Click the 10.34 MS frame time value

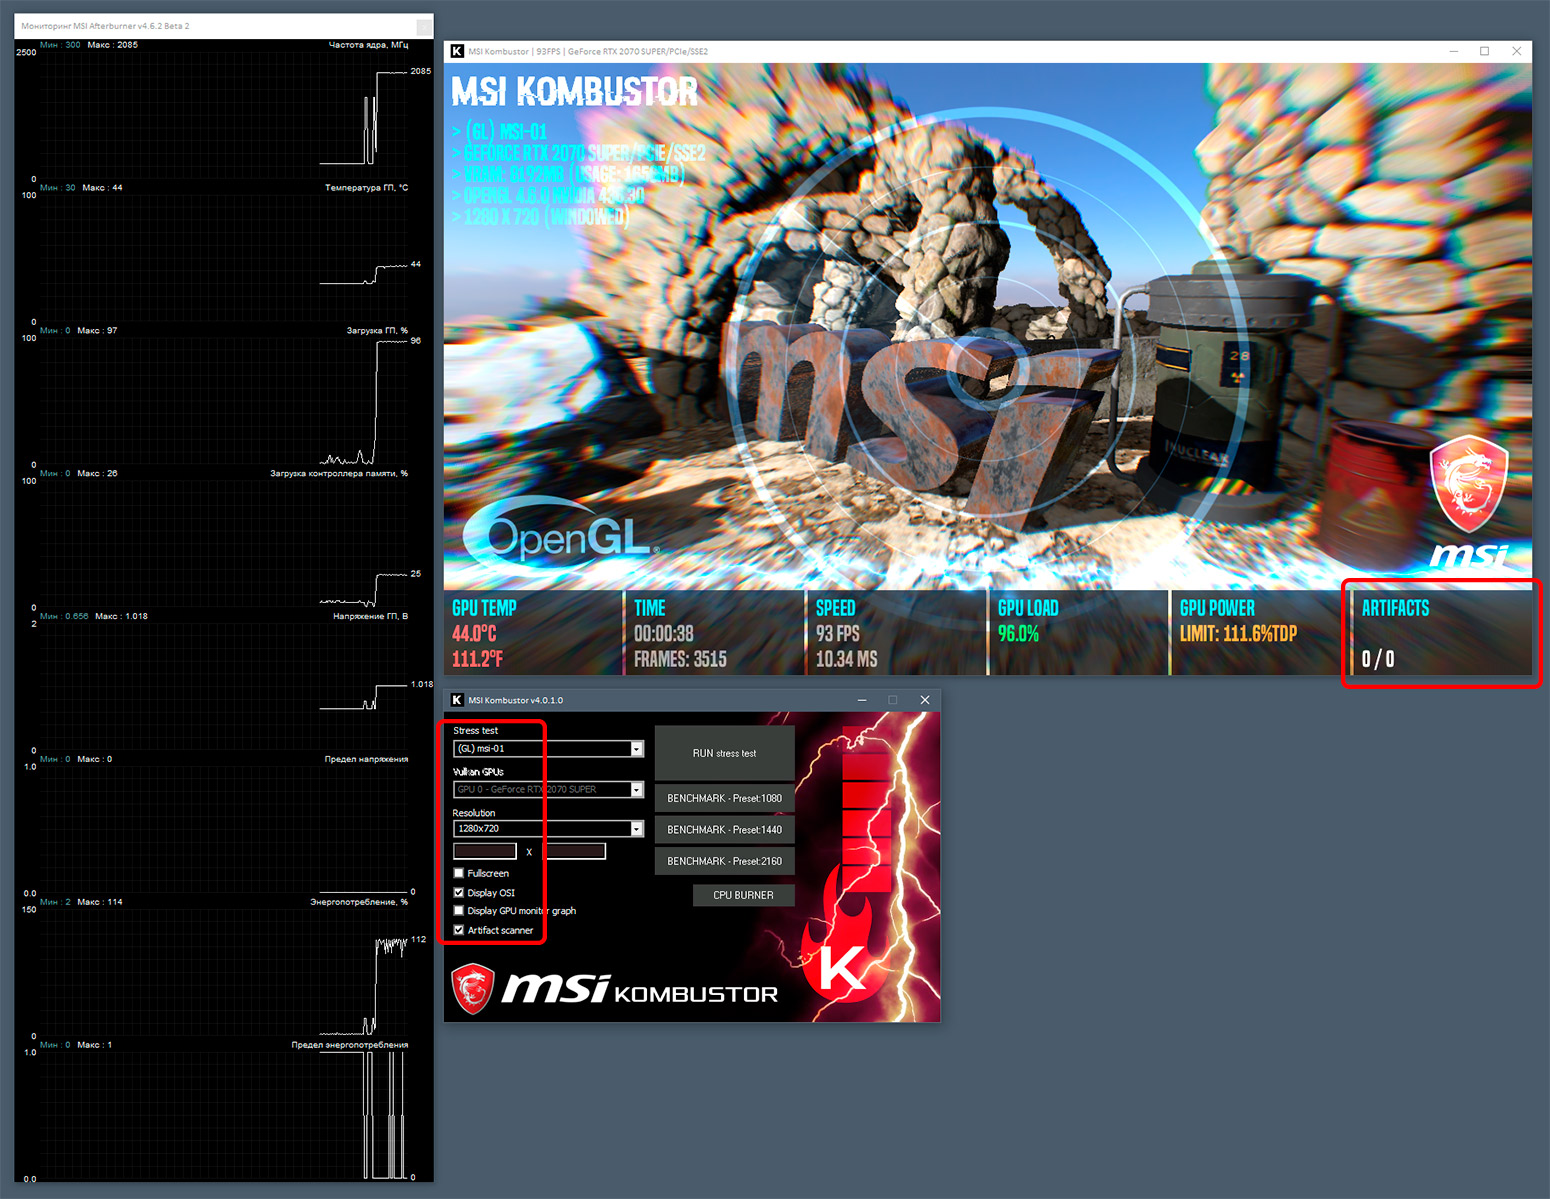click(x=846, y=660)
